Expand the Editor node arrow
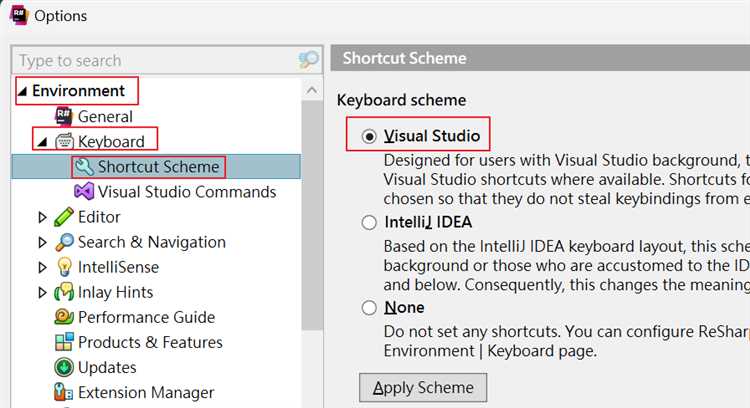The width and height of the screenshot is (750, 408). pos(42,217)
